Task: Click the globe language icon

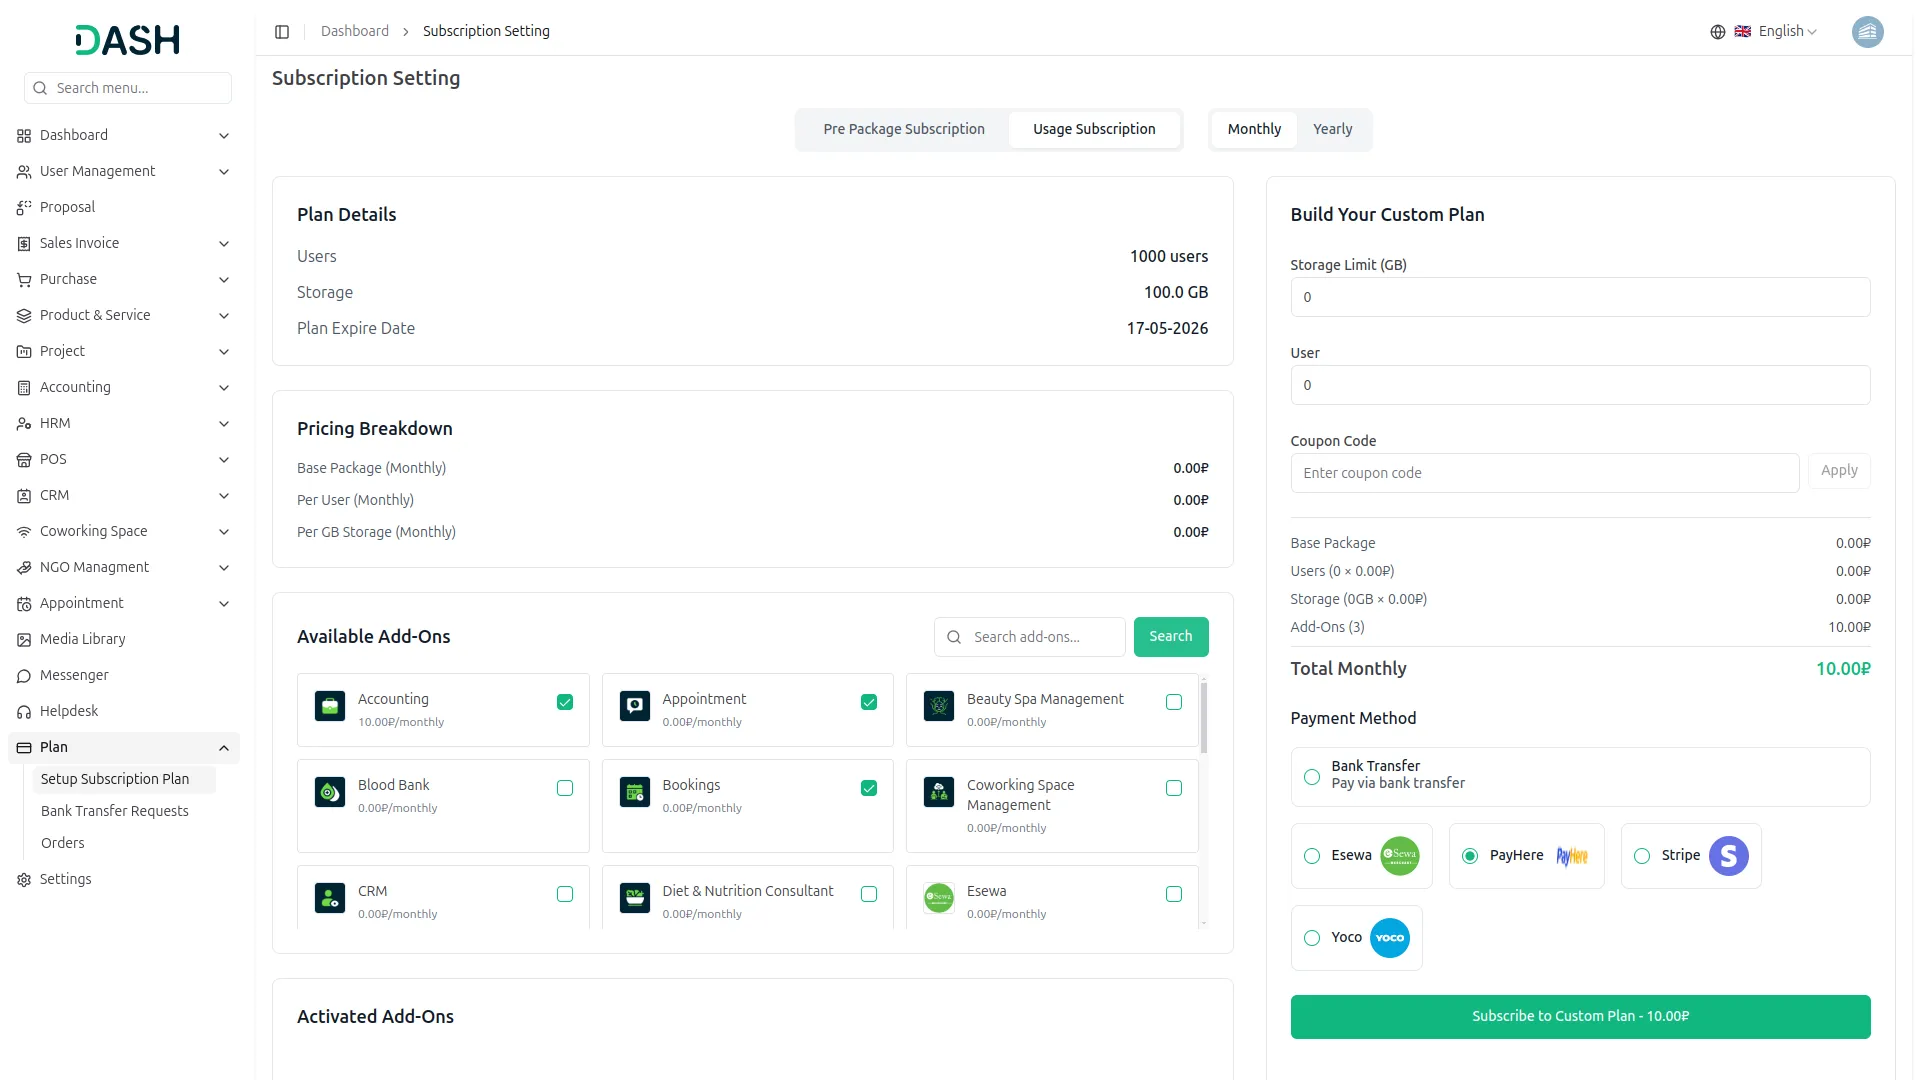Action: (x=1717, y=32)
